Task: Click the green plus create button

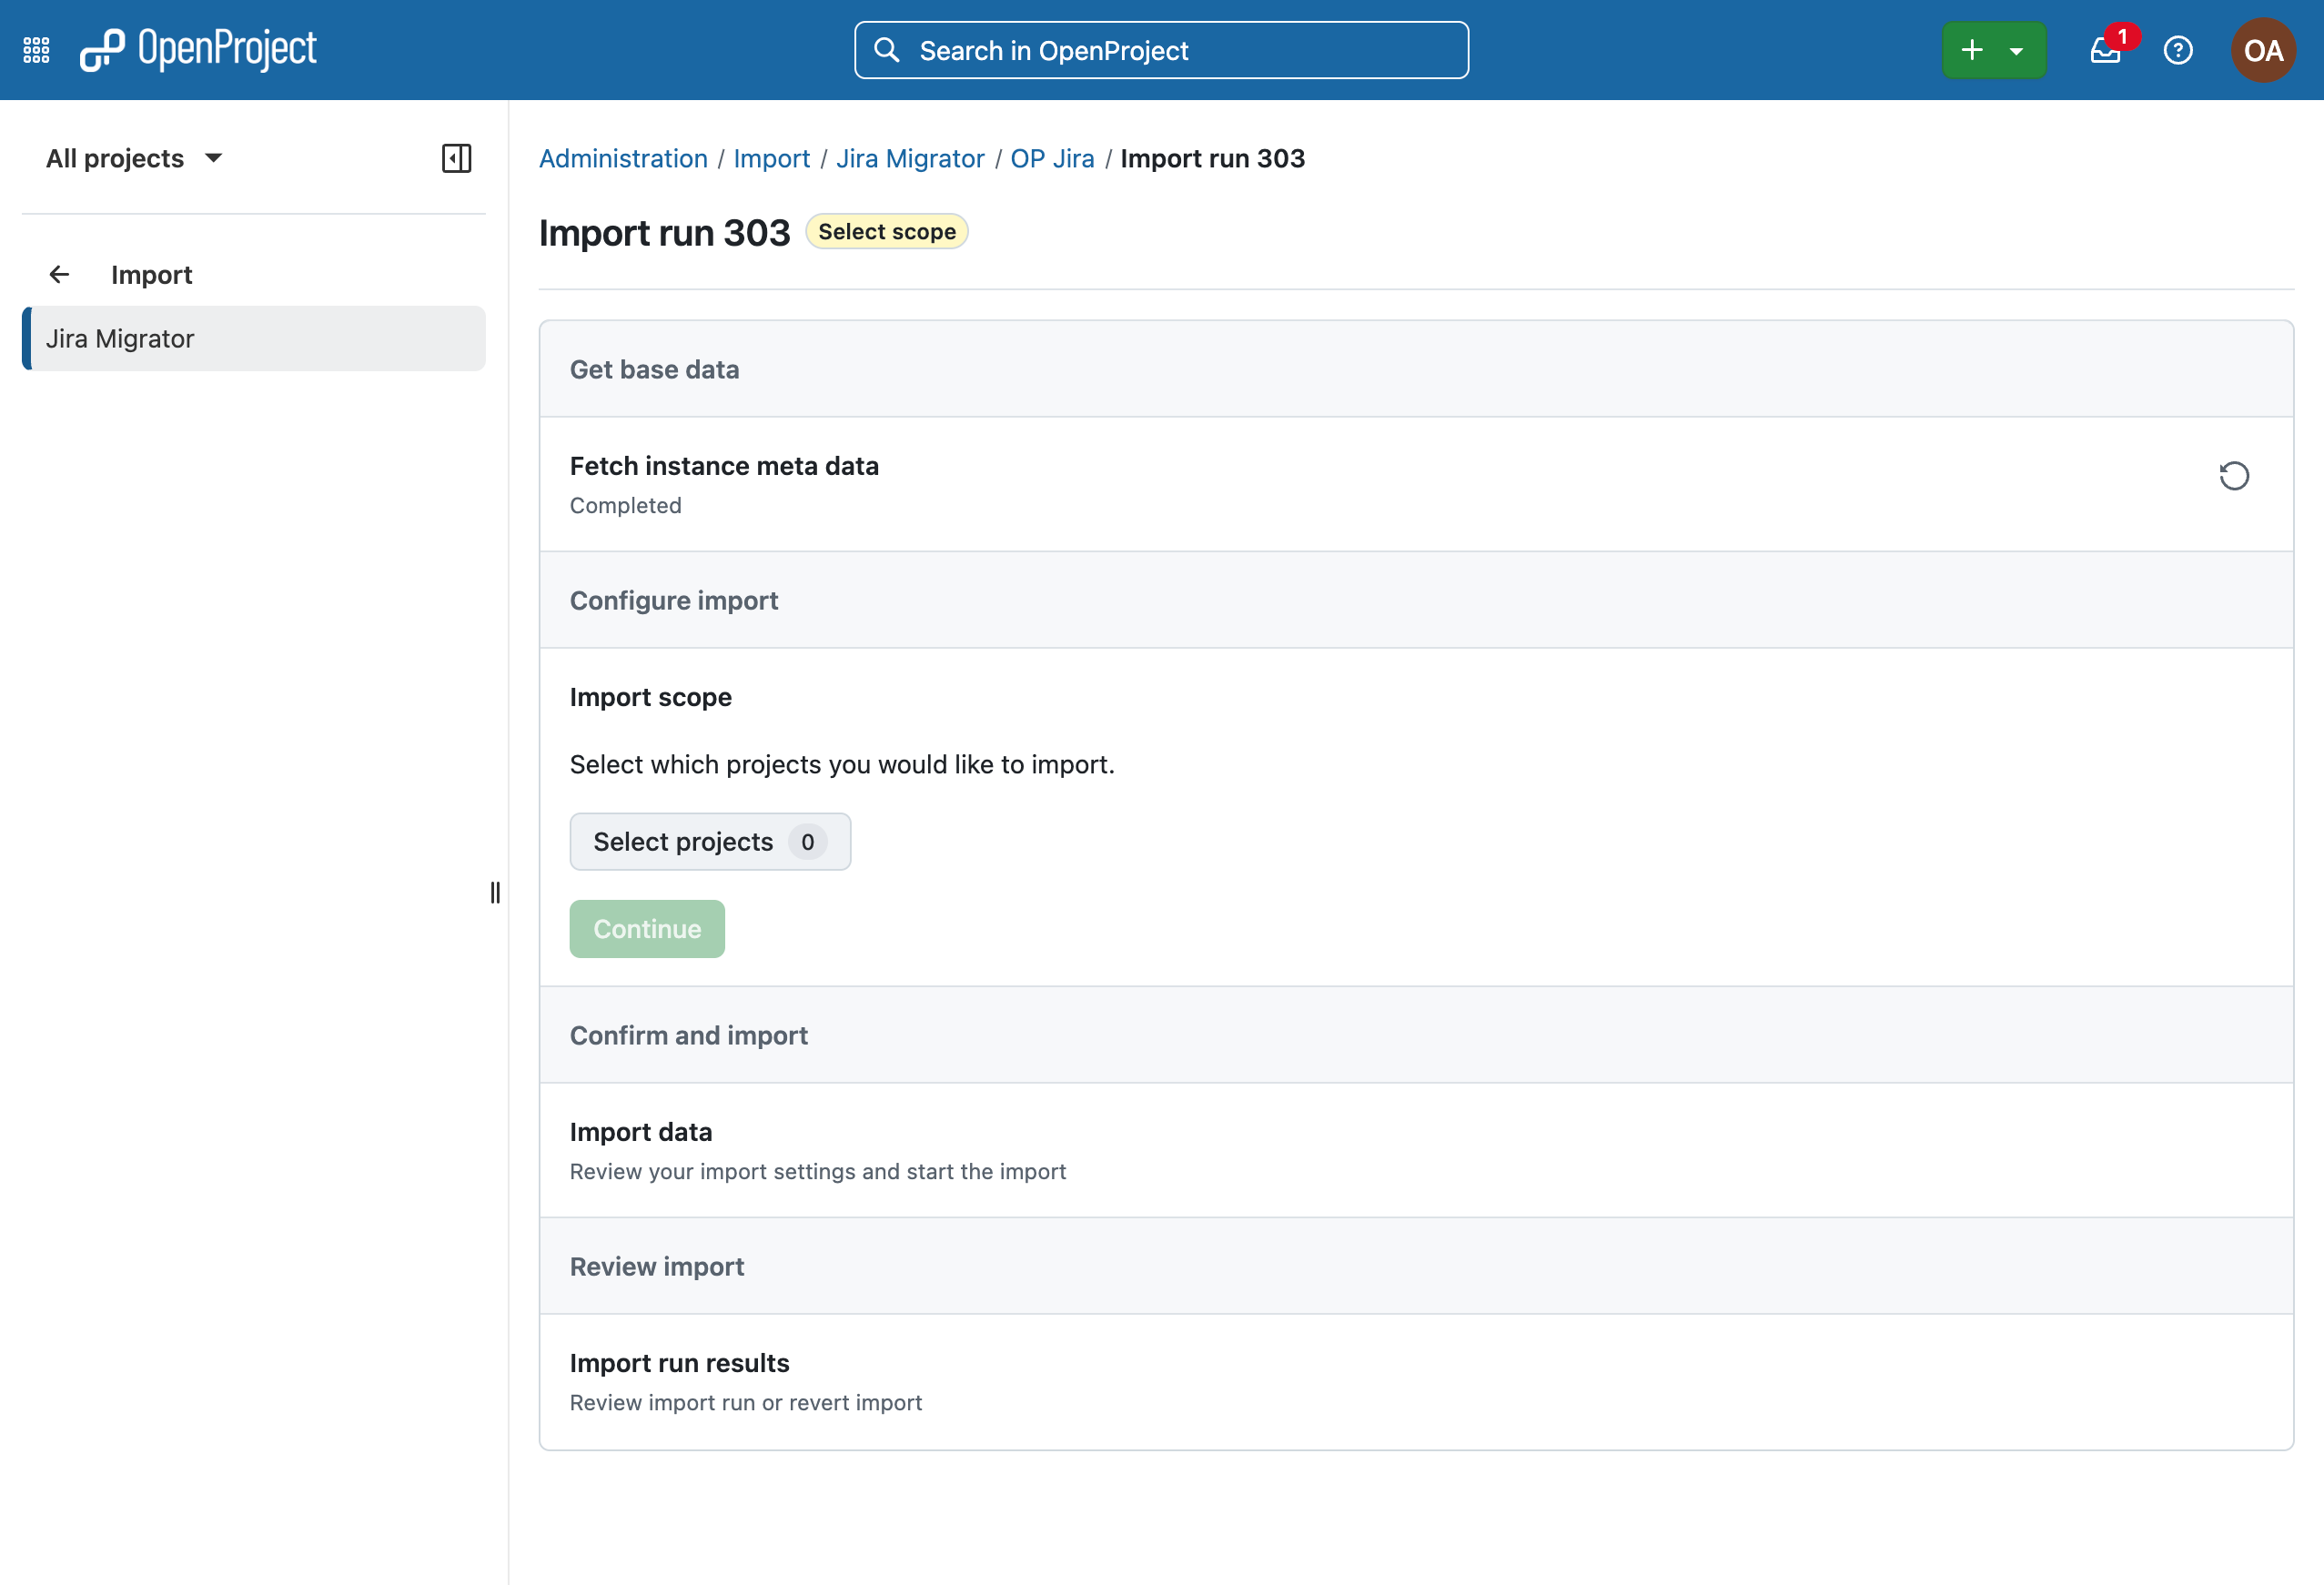Action: [x=1972, y=50]
